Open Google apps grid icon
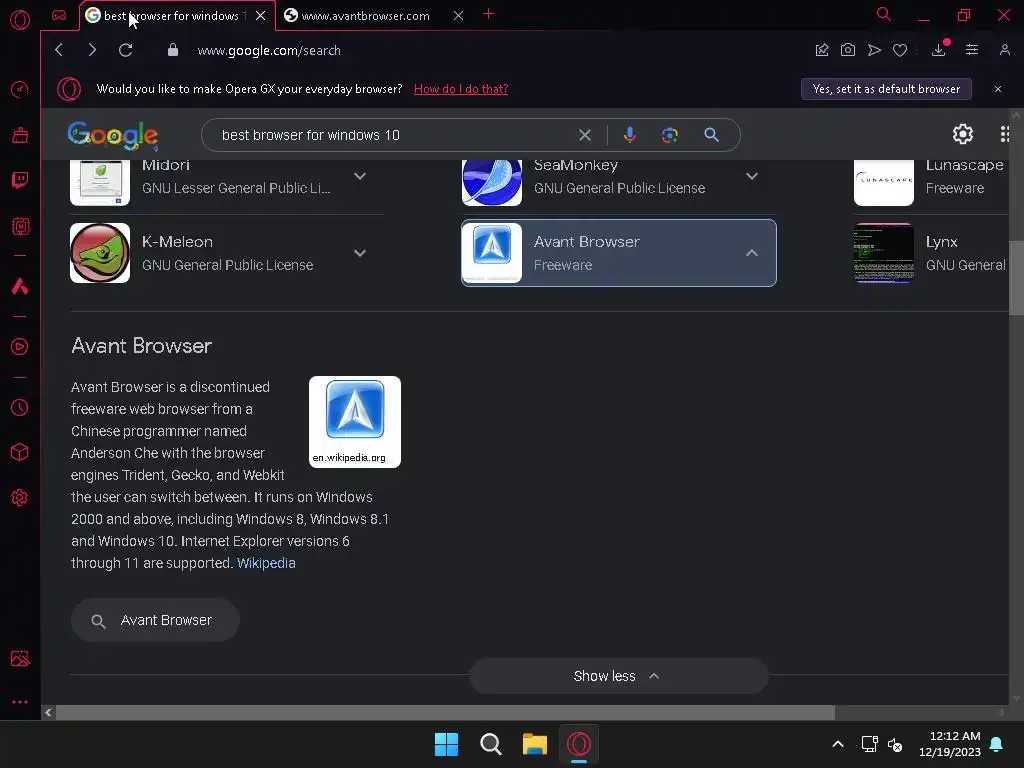Screen dimensions: 1024x768 (1006, 135)
